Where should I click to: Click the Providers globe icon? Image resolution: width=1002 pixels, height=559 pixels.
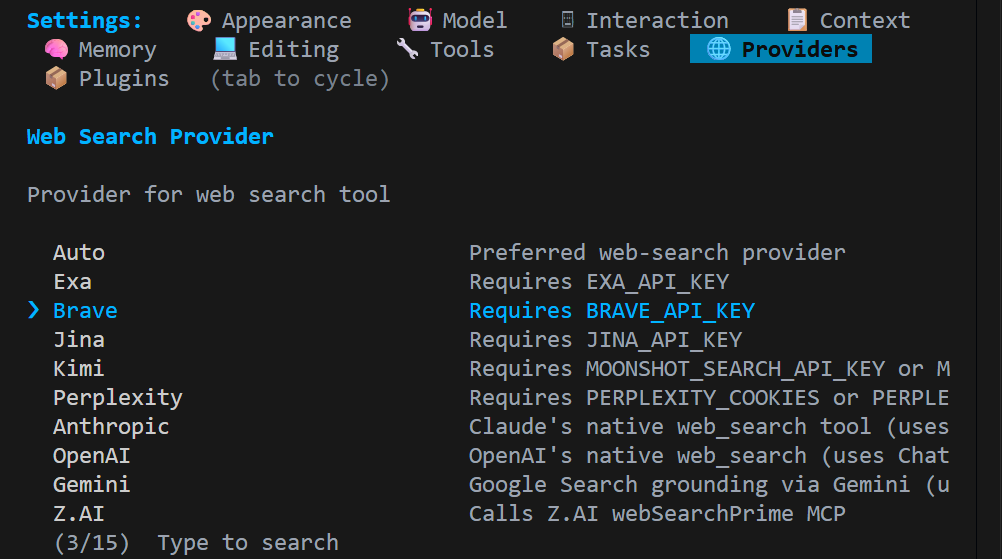(x=719, y=49)
